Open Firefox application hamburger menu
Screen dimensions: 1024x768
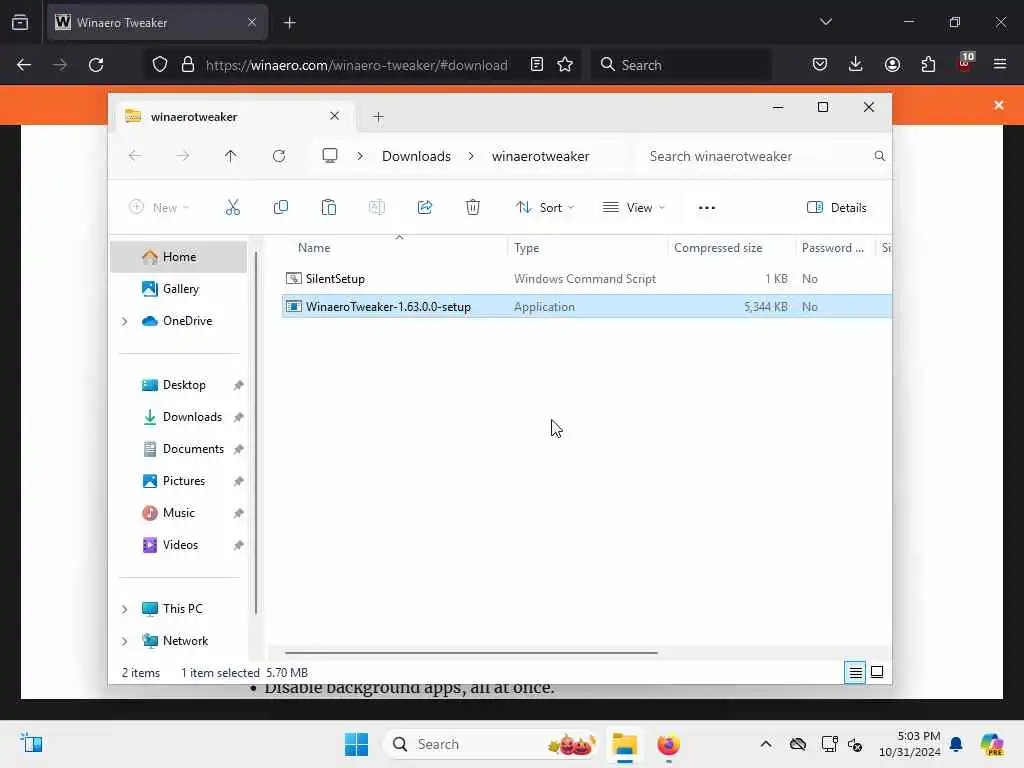point(1000,64)
